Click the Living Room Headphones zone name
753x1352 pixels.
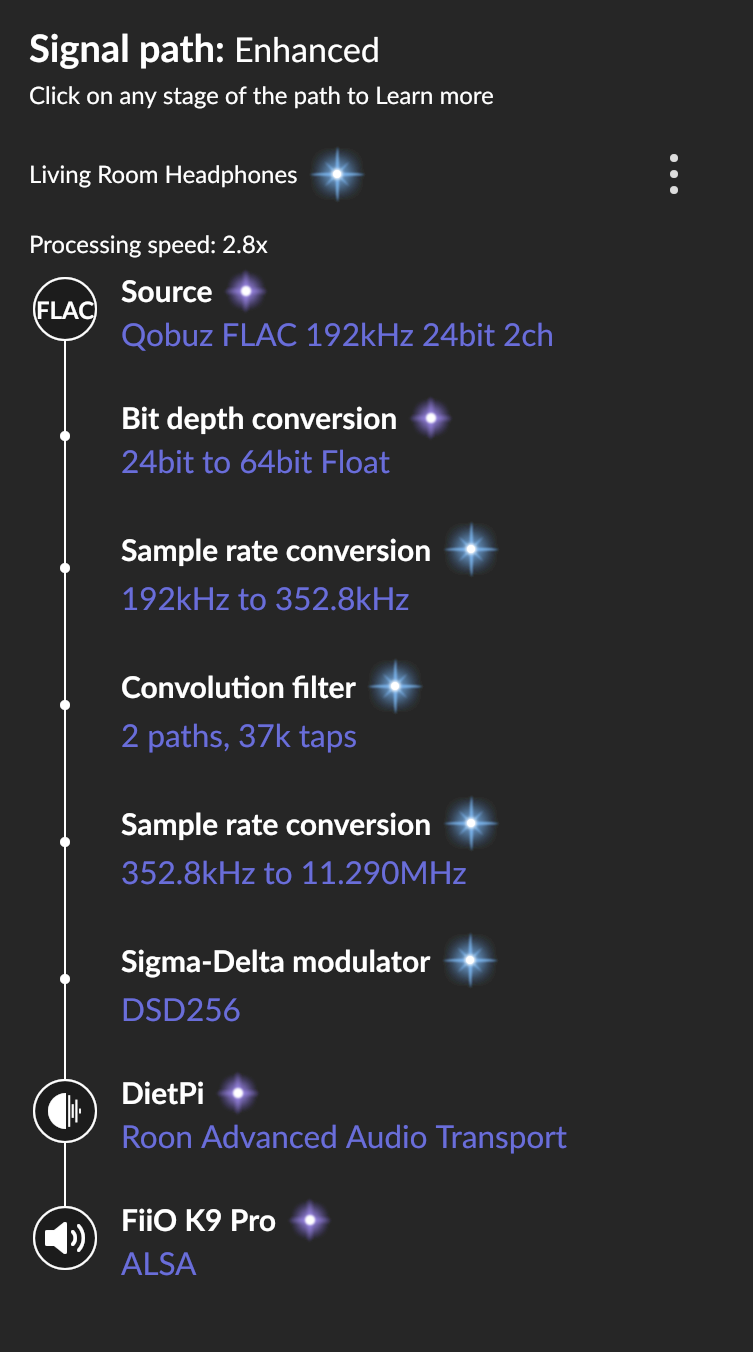coord(163,175)
